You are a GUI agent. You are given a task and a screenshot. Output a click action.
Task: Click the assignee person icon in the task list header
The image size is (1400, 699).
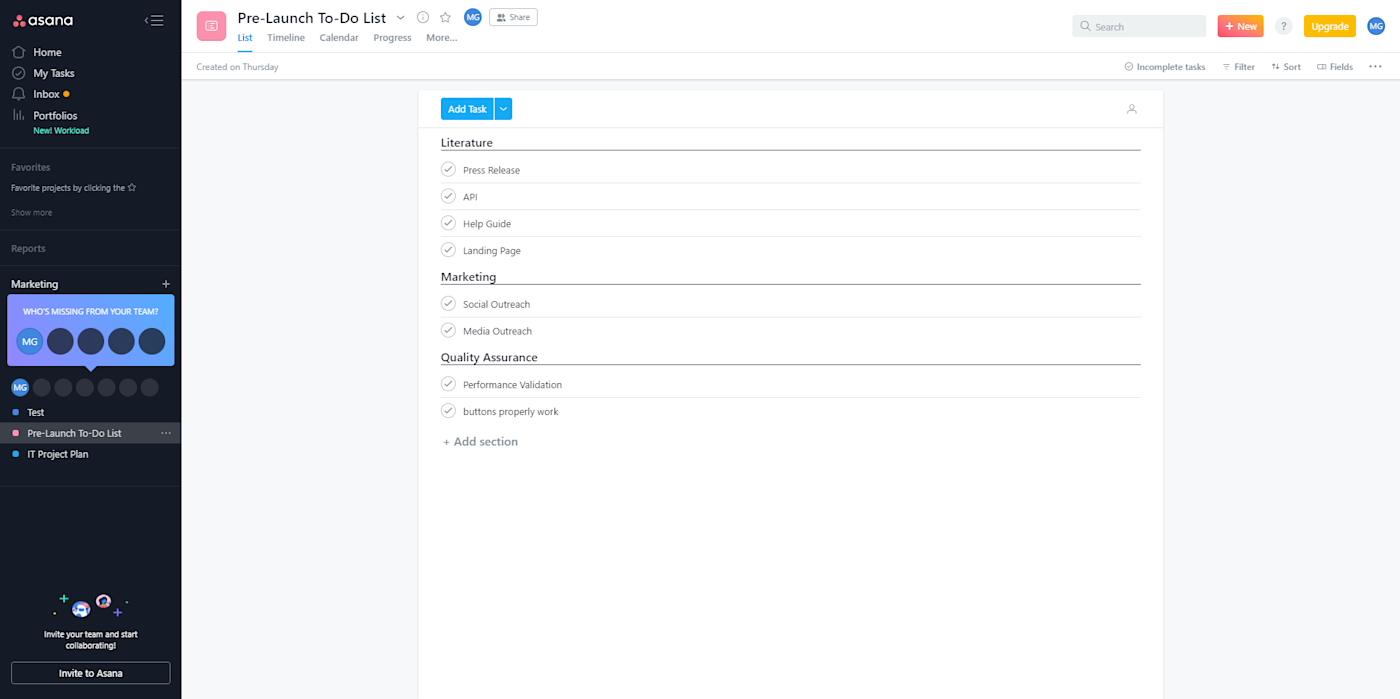pos(1132,109)
